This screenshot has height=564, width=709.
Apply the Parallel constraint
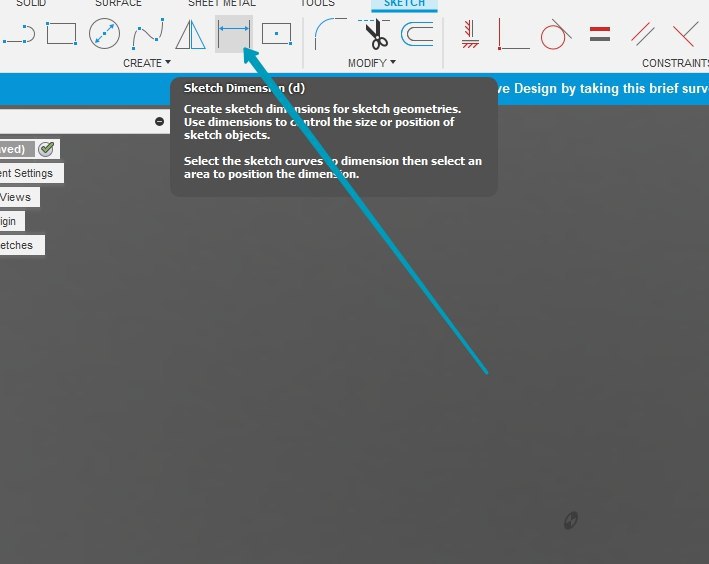[643, 34]
